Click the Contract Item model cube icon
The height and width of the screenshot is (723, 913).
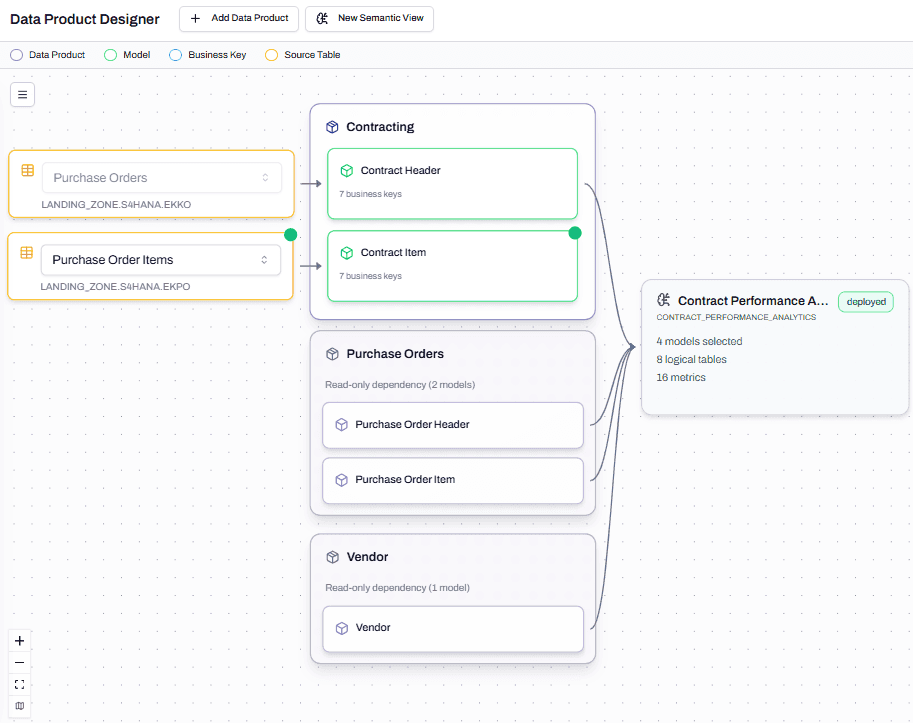[346, 253]
